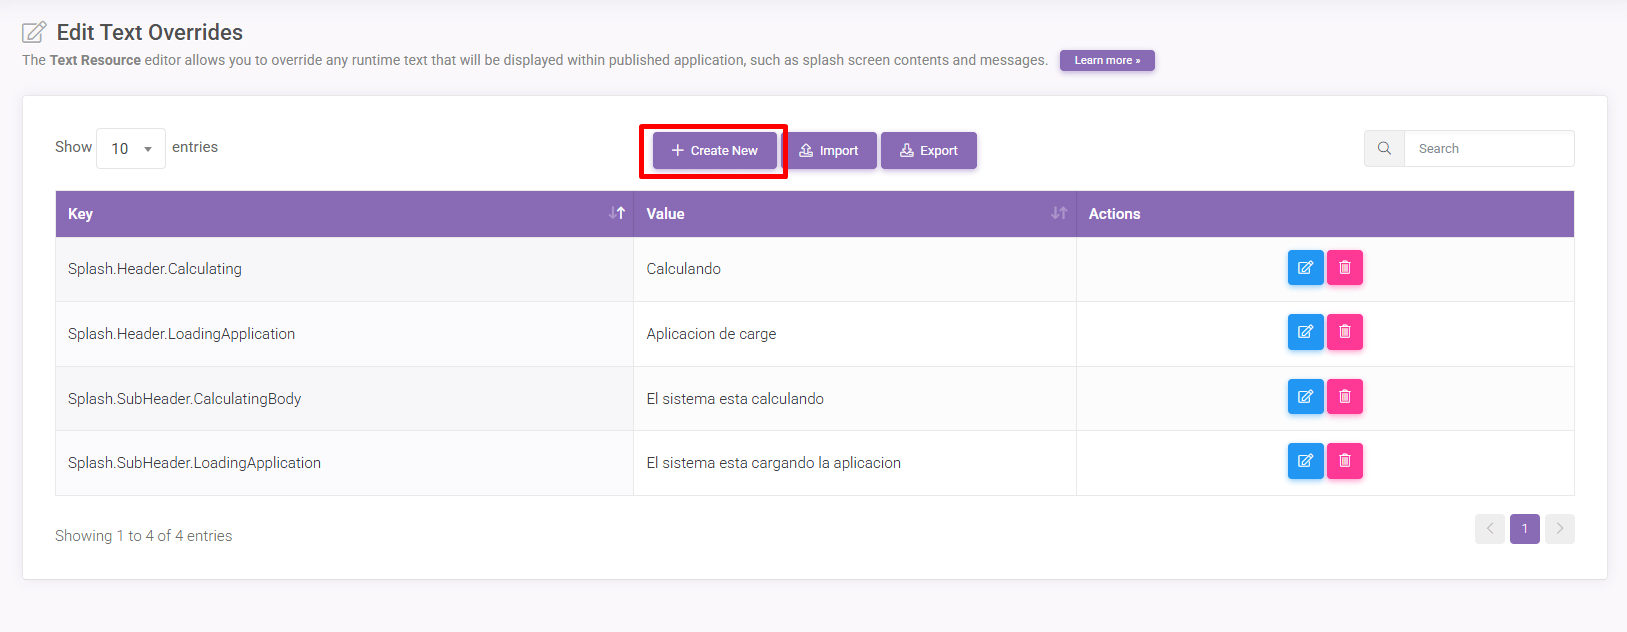Focus the Search input field
The image size is (1627, 632).
point(1488,149)
